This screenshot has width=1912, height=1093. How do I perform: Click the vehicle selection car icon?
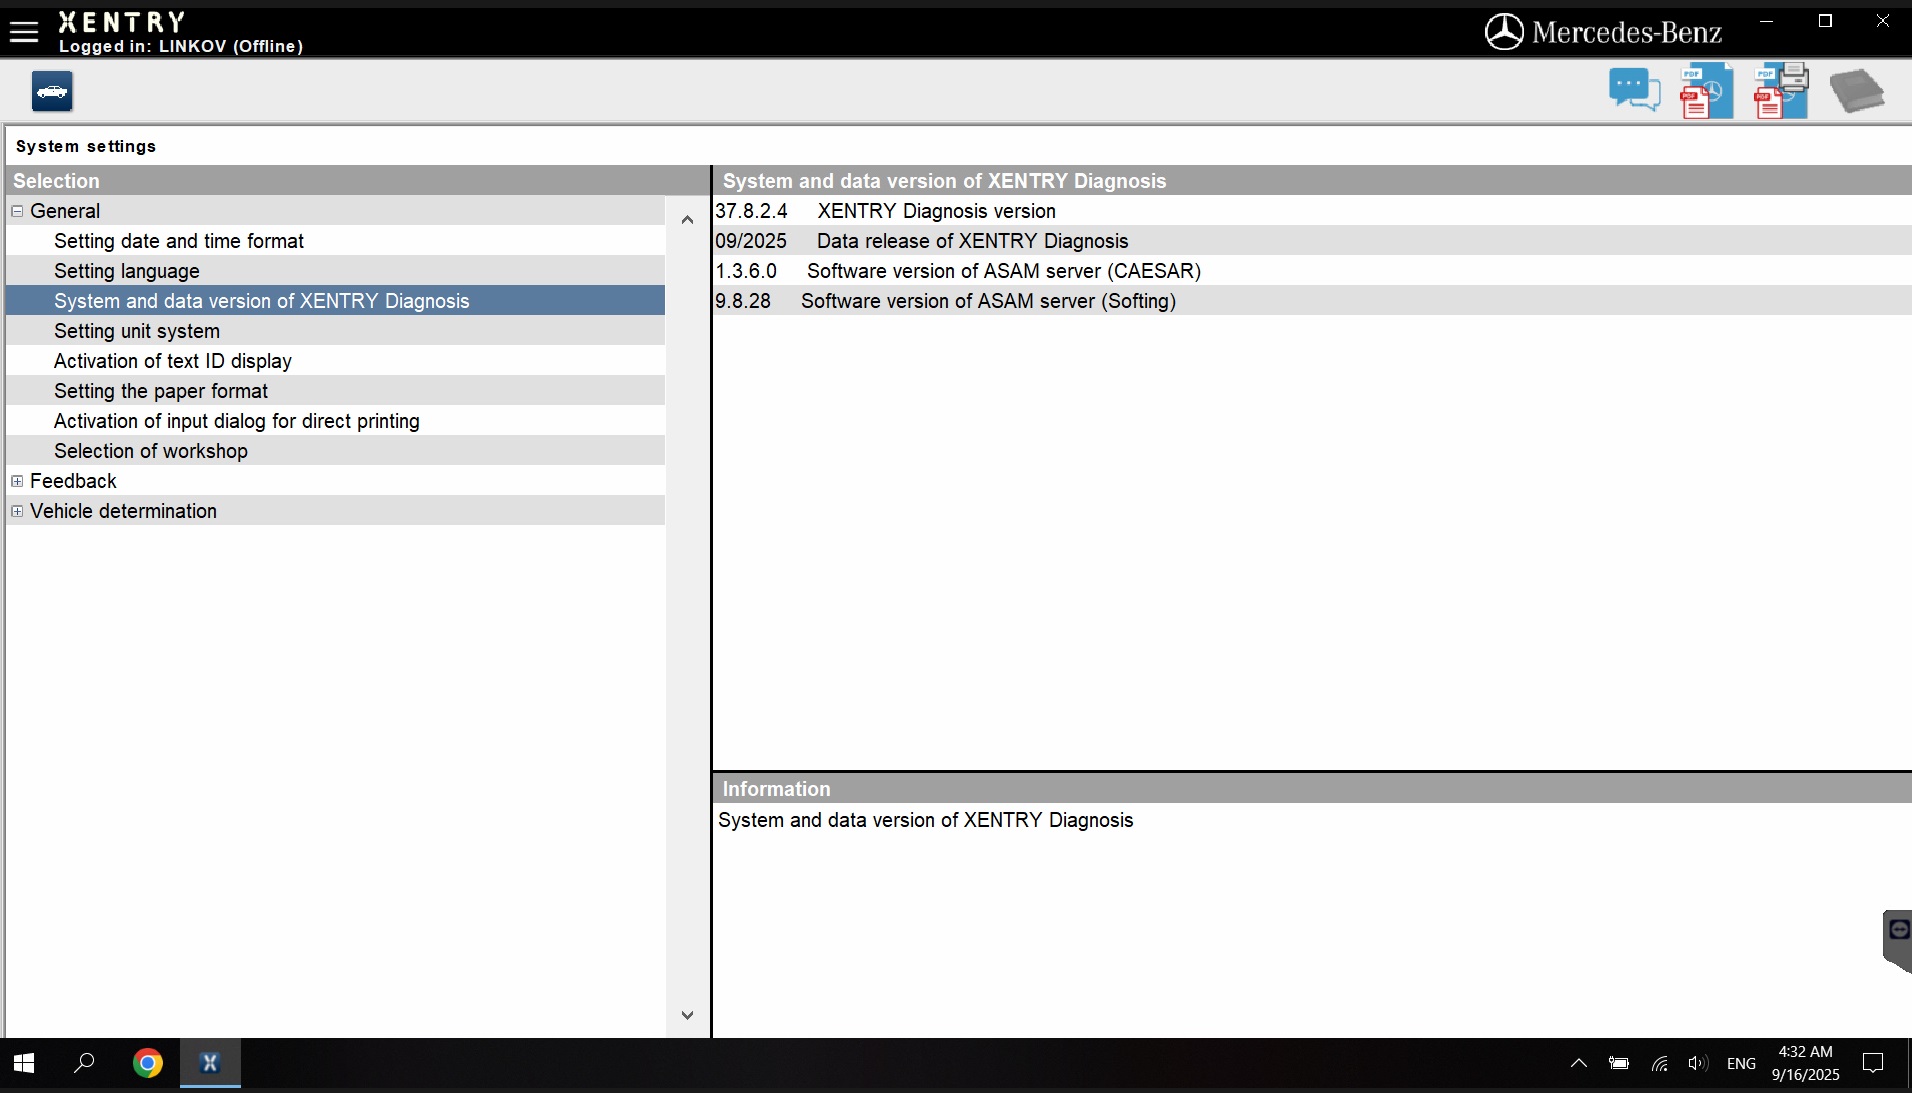tap(52, 92)
